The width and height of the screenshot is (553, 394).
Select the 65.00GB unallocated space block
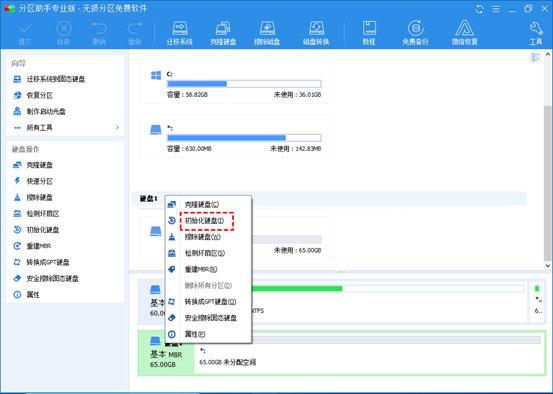pyautogui.click(x=369, y=352)
